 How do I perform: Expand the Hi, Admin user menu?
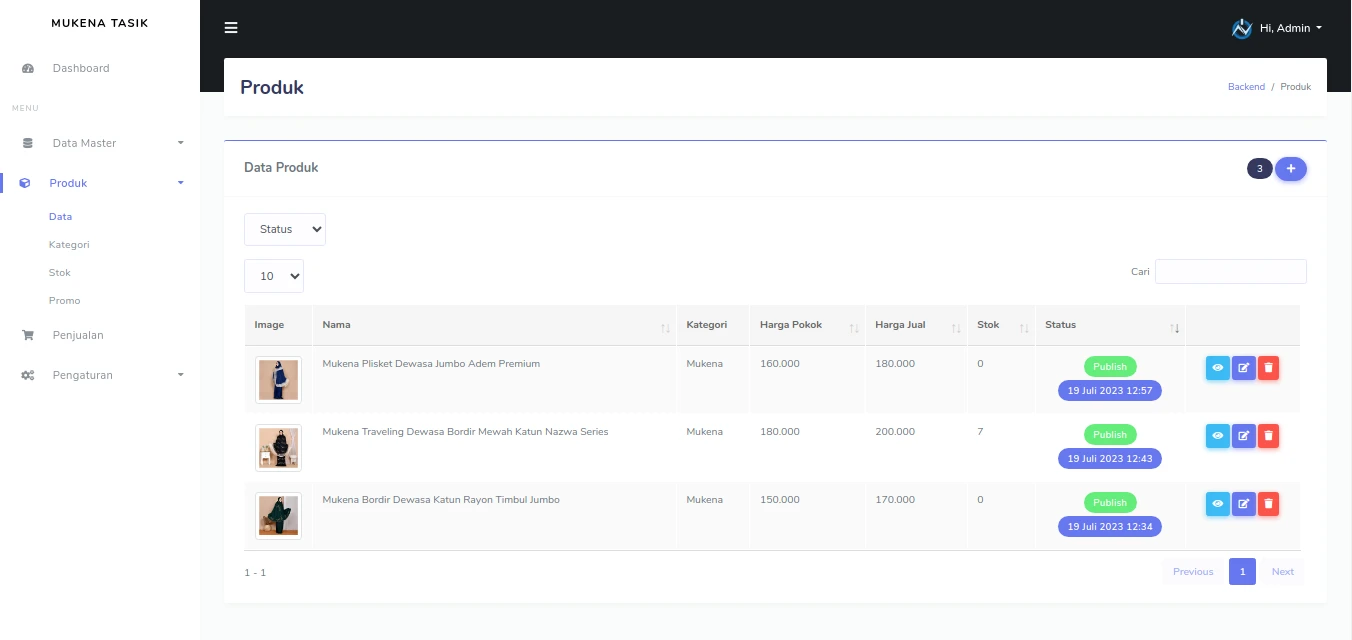pyautogui.click(x=1277, y=28)
